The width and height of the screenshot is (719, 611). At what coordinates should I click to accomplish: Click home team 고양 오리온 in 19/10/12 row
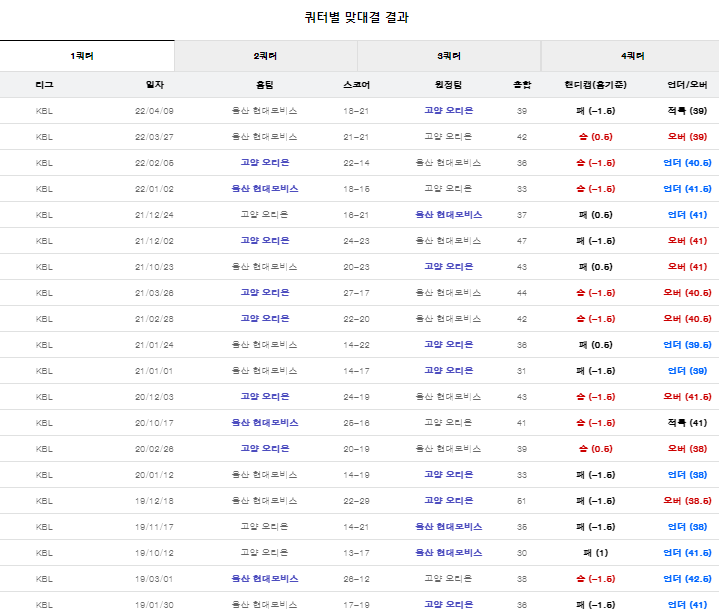265,553
